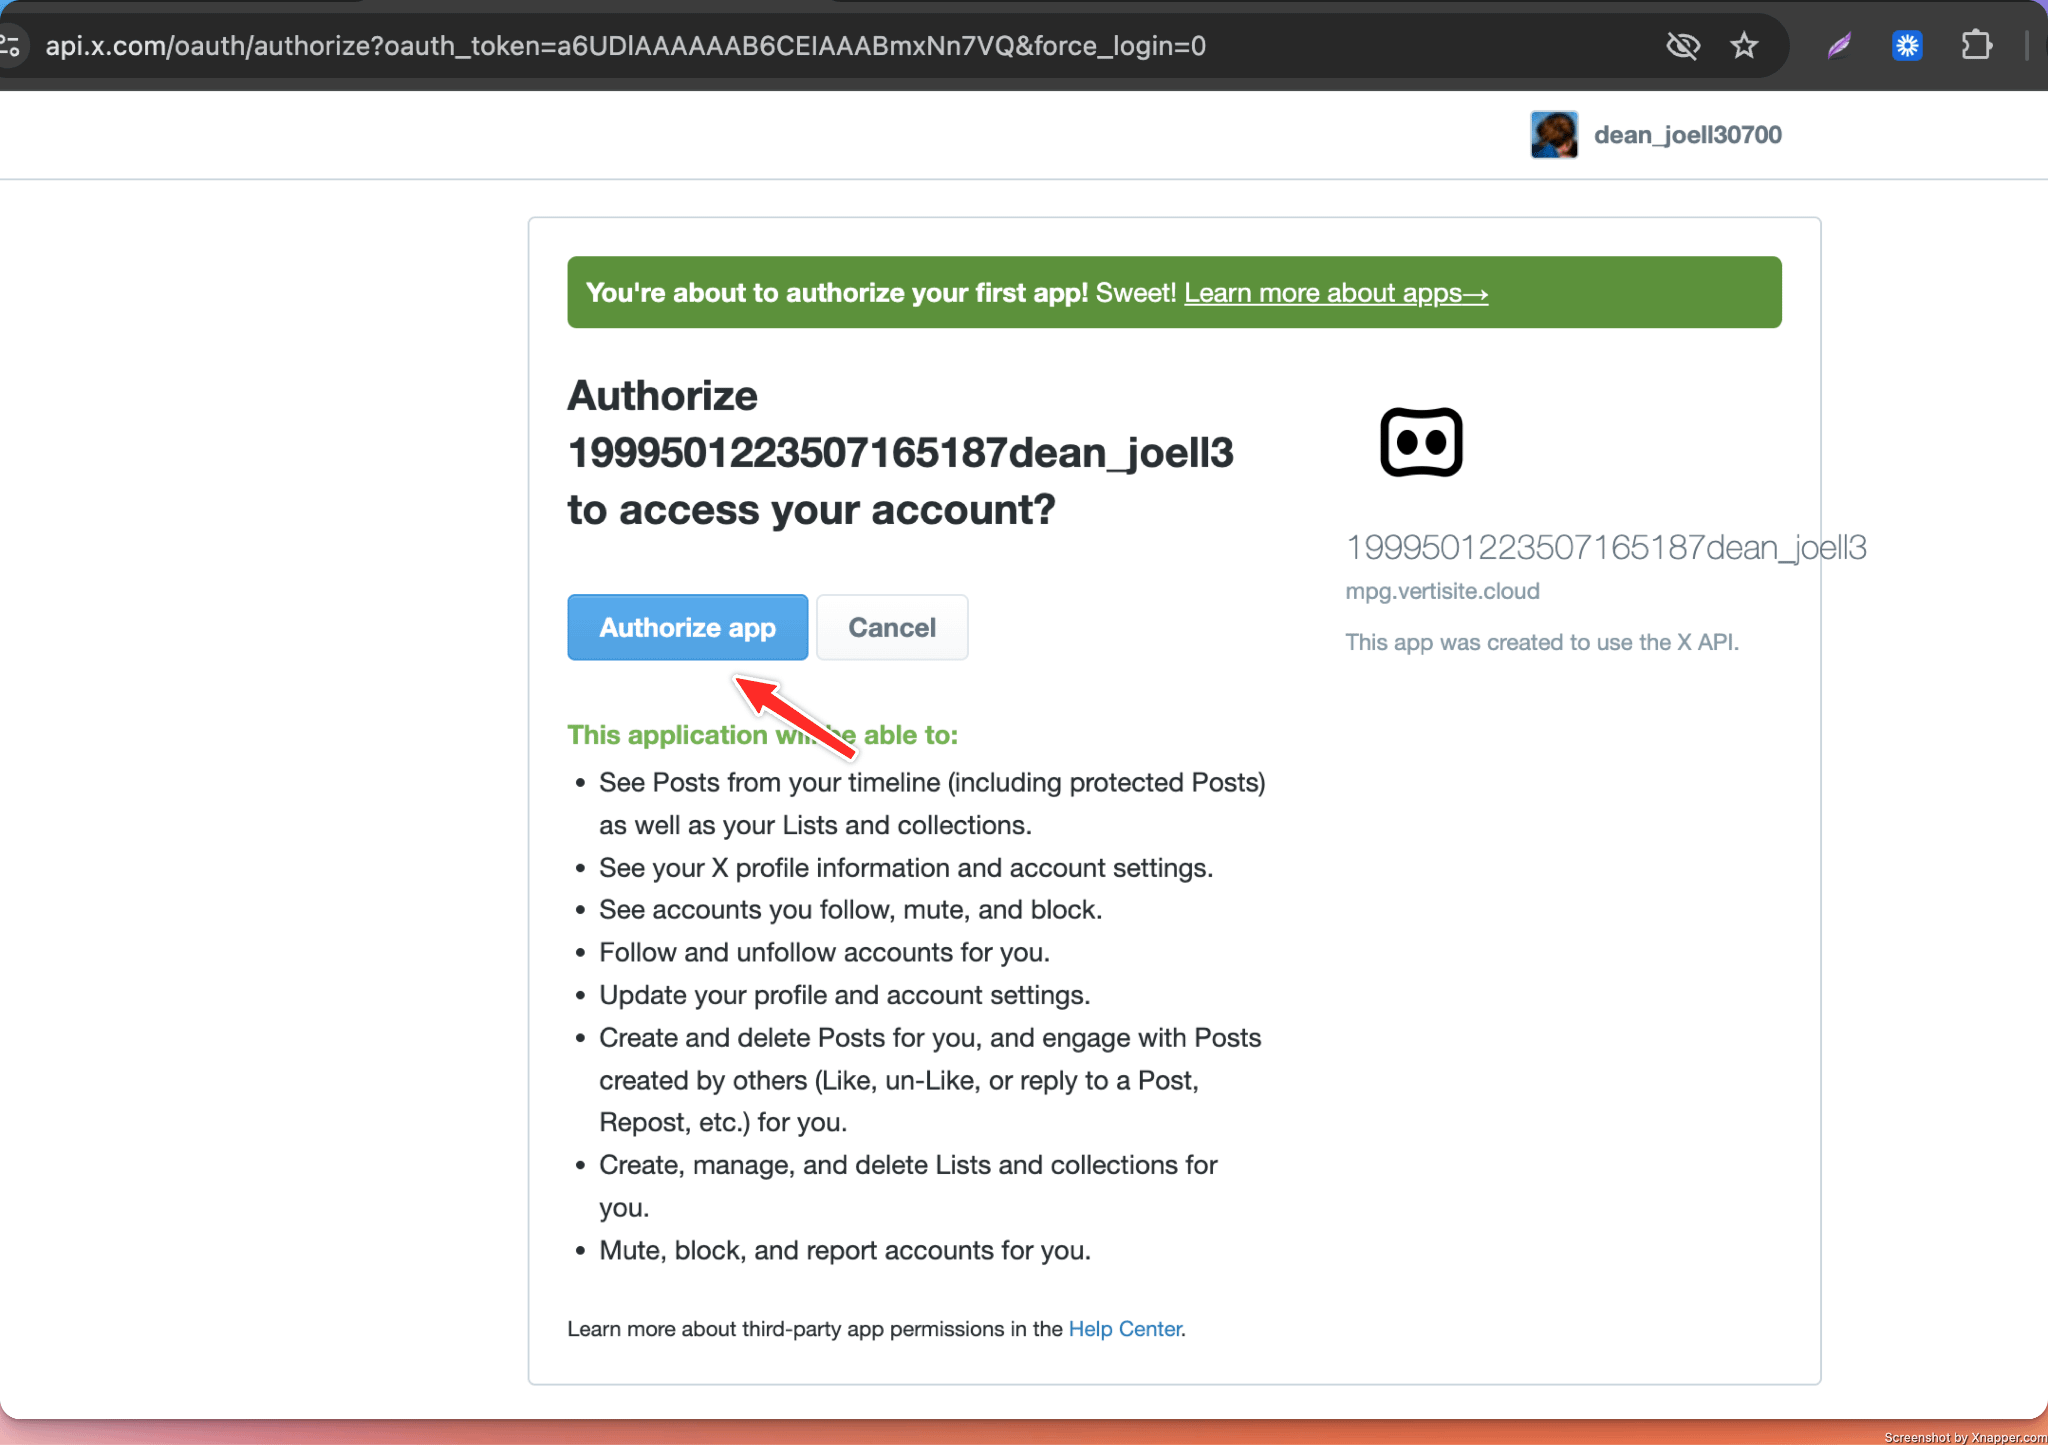Open the Help Center link
2048x1445 pixels.
pos(1124,1329)
